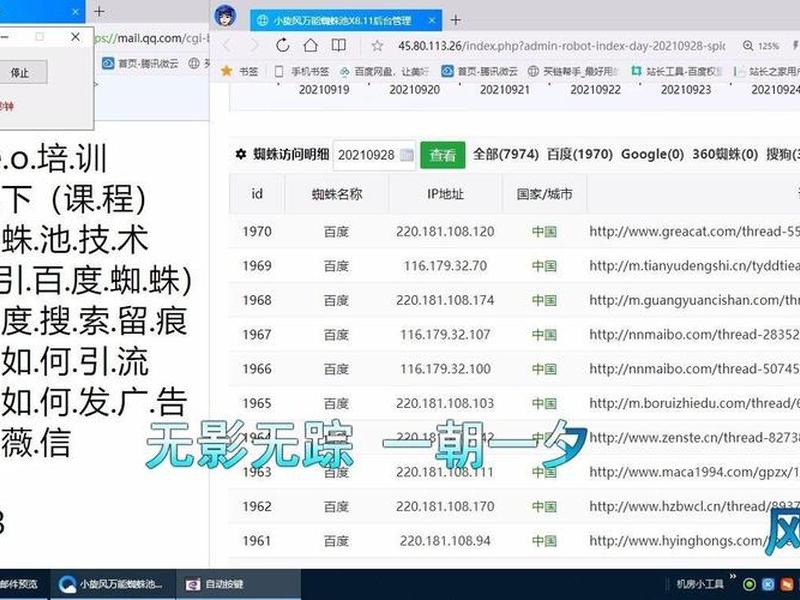The width and height of the screenshot is (800, 600).
Task: Close the 小旋风万能蜘蛛池 tab
Action: tap(432, 20)
